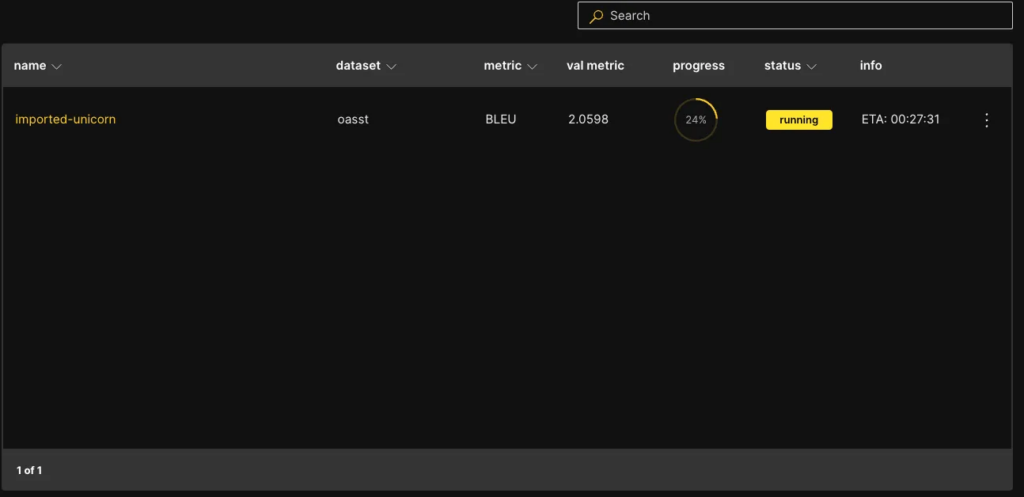The height and width of the screenshot is (497, 1024).
Task: Click the magnifying glass search icon
Action: 596,16
